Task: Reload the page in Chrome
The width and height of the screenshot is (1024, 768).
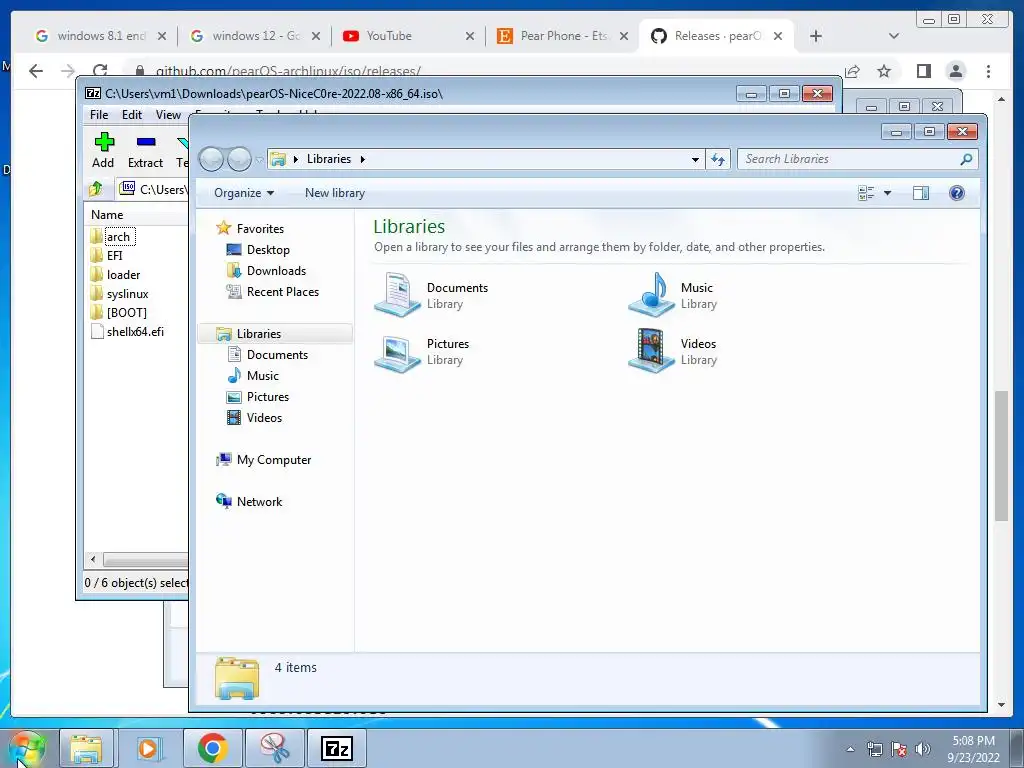Action: pos(100,71)
